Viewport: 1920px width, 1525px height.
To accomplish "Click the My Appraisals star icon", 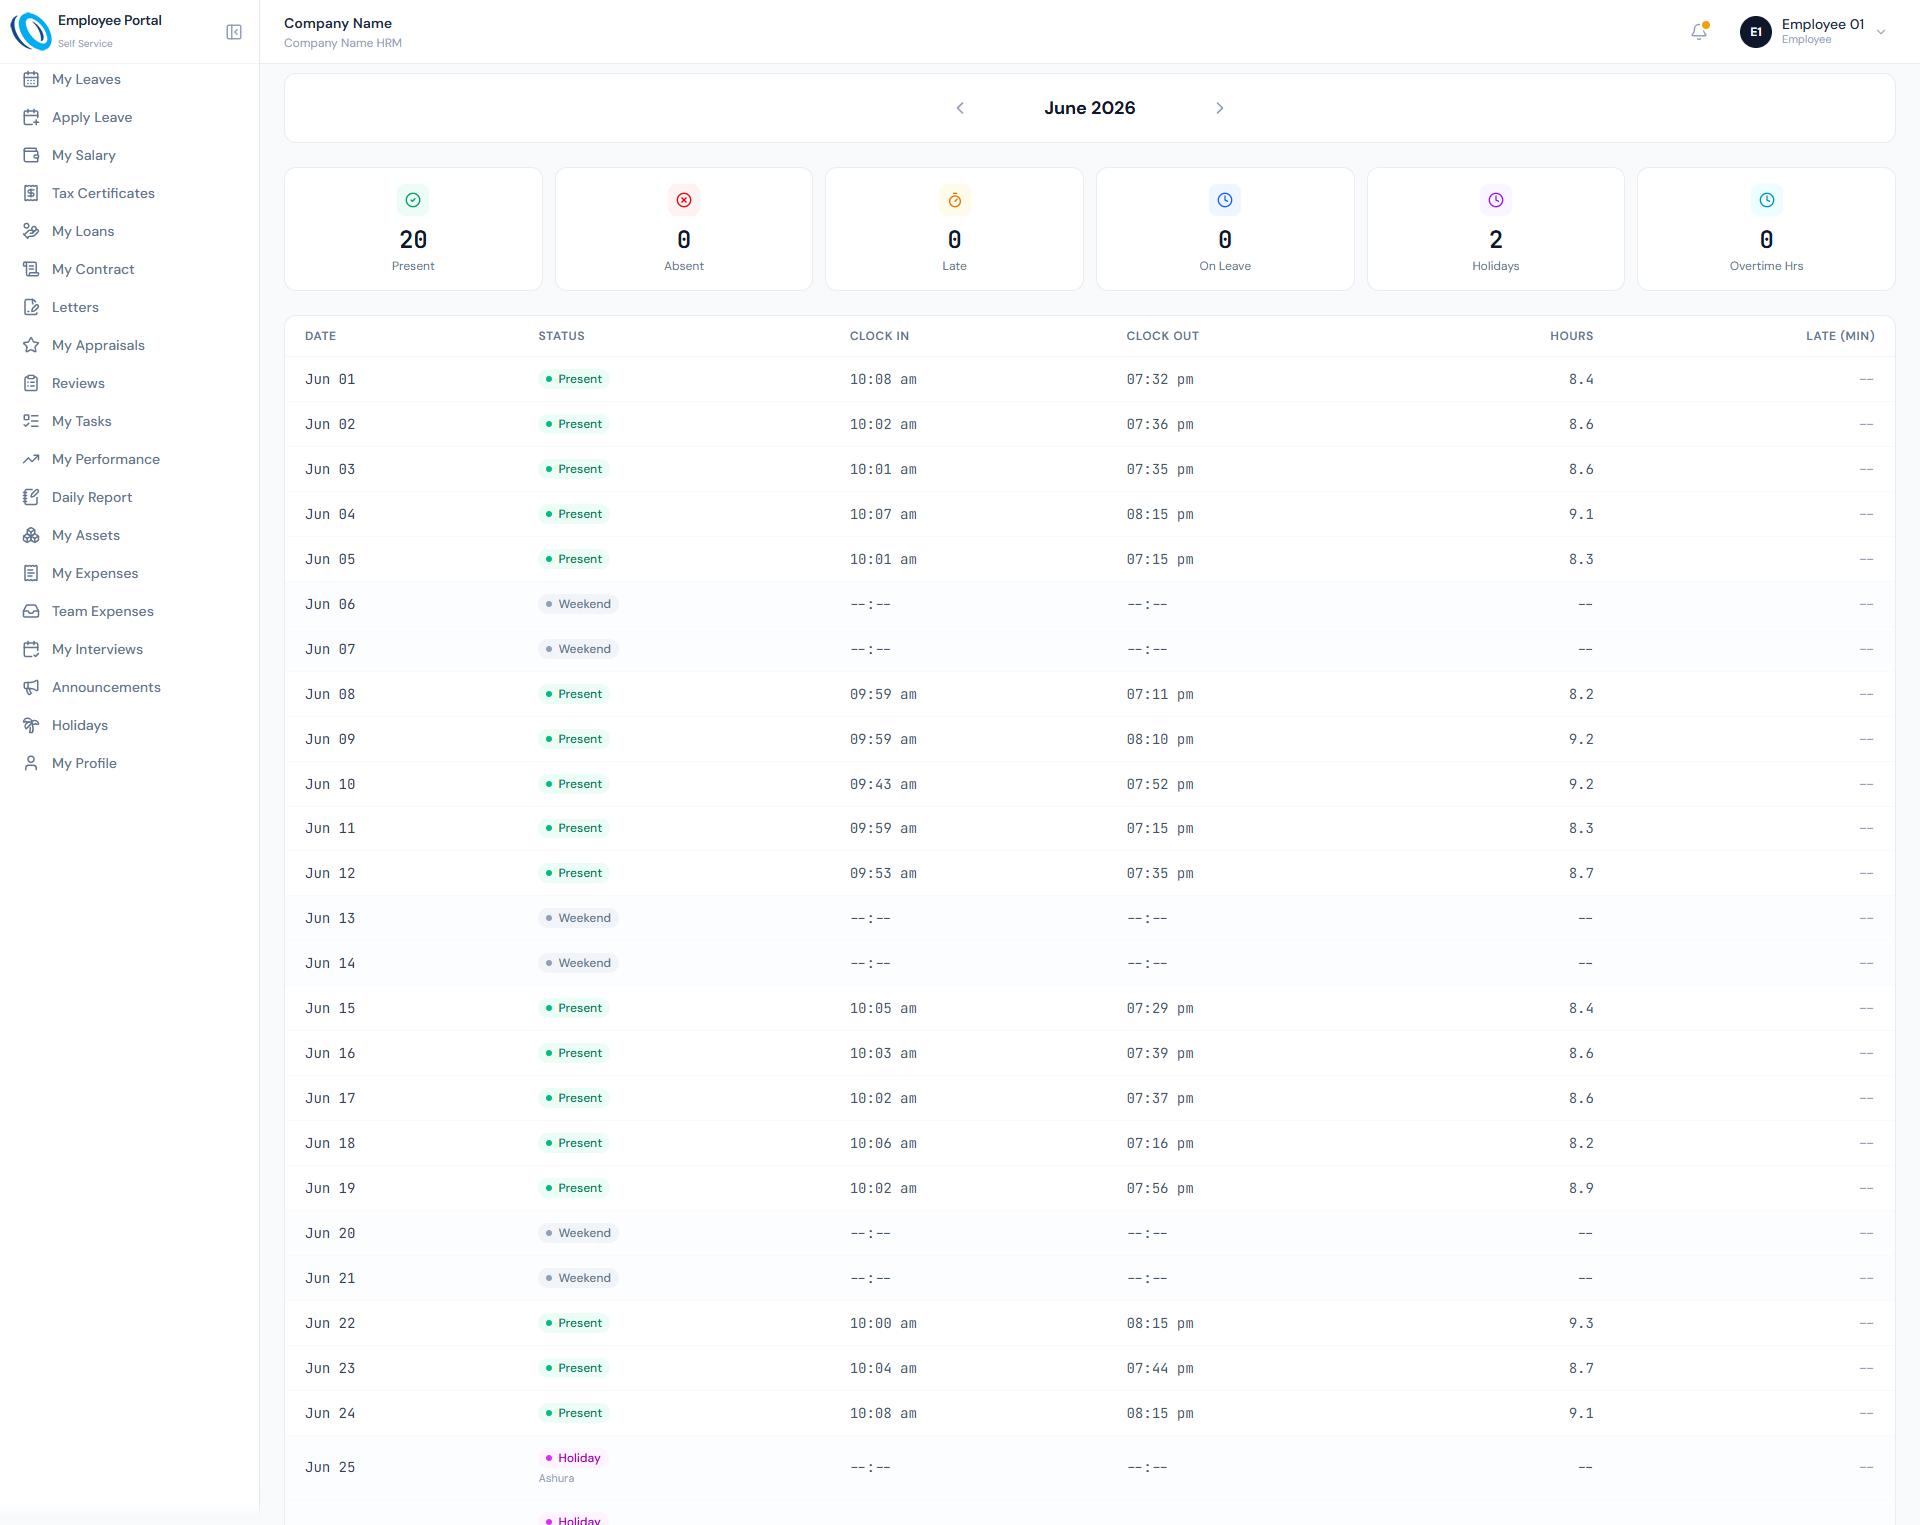I will (x=31, y=345).
